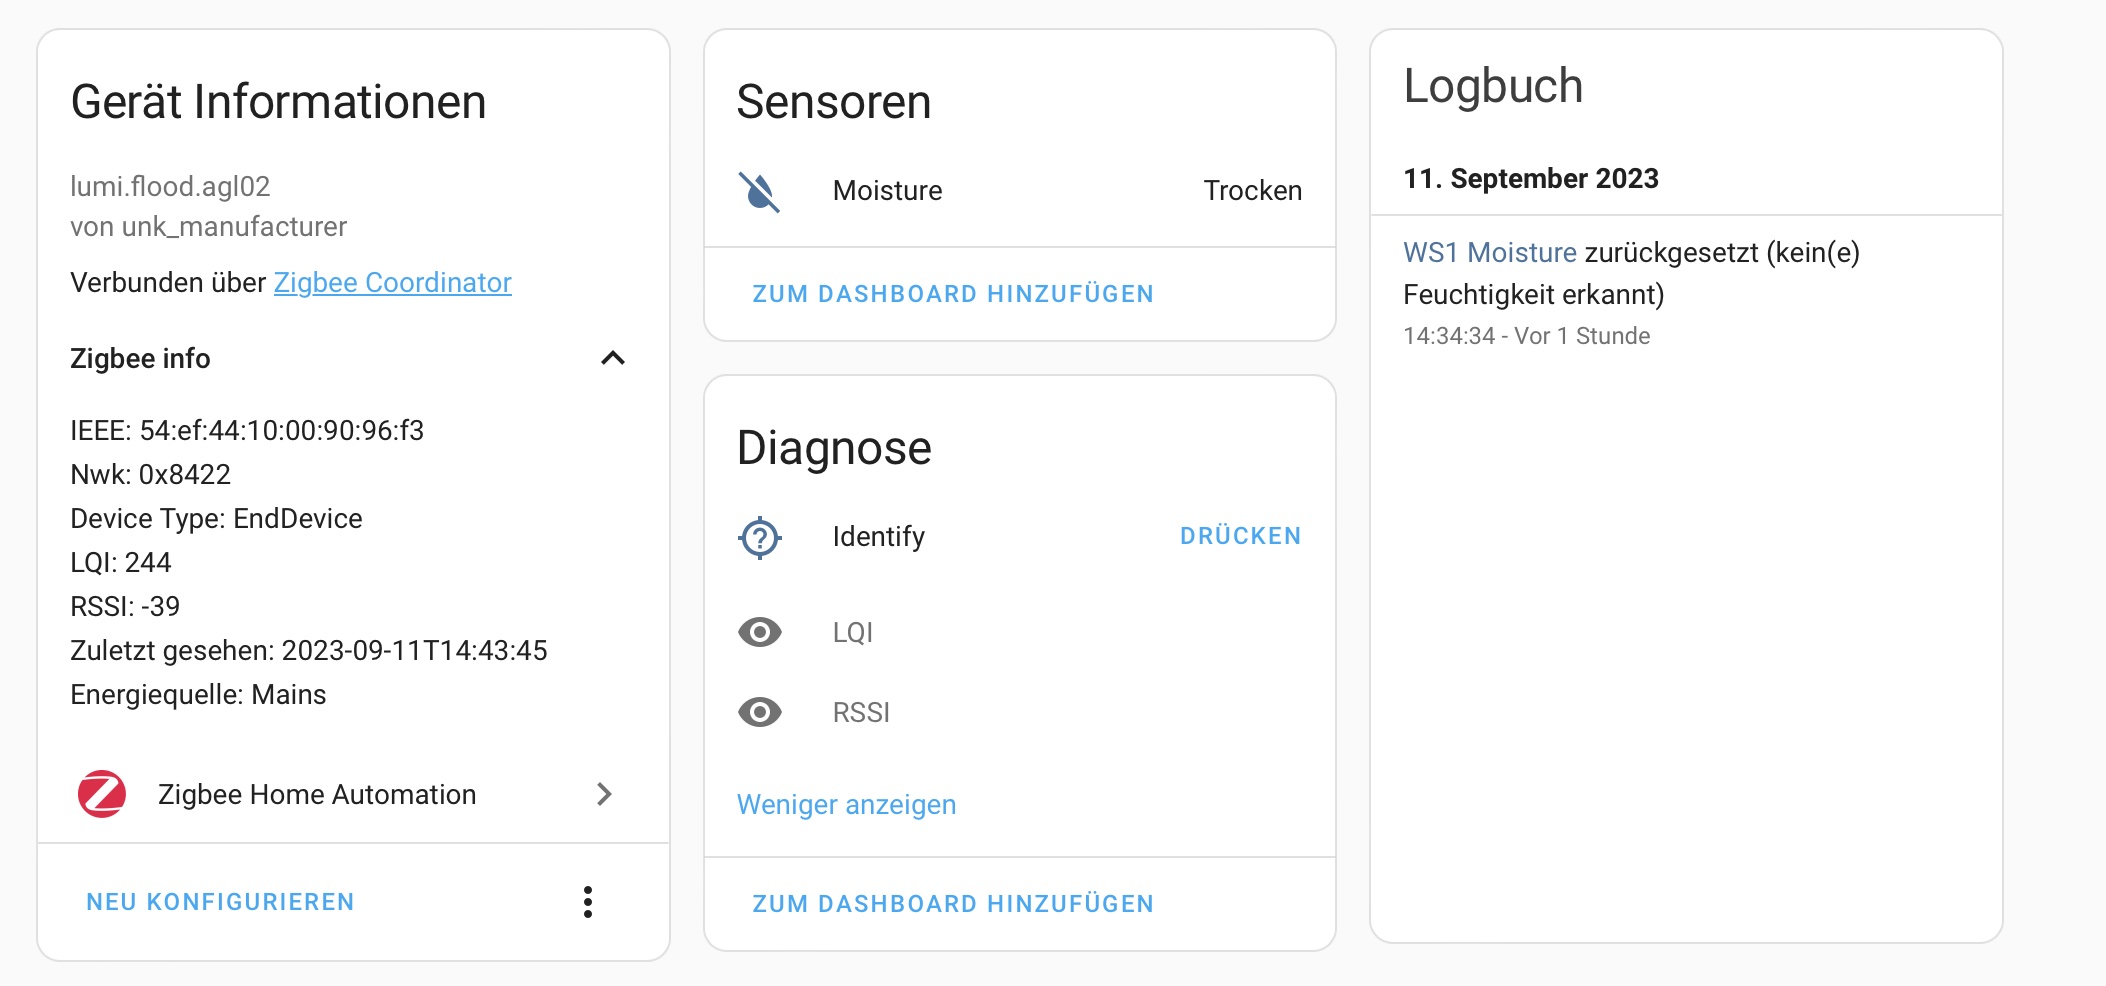The image size is (2106, 986).
Task: Click the Moisture water-off icon
Action: pos(759,191)
